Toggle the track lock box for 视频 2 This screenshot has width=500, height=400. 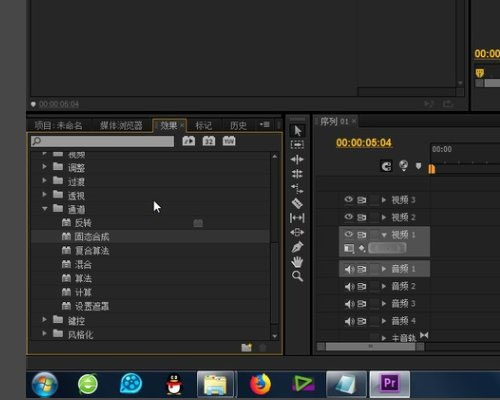[375, 217]
